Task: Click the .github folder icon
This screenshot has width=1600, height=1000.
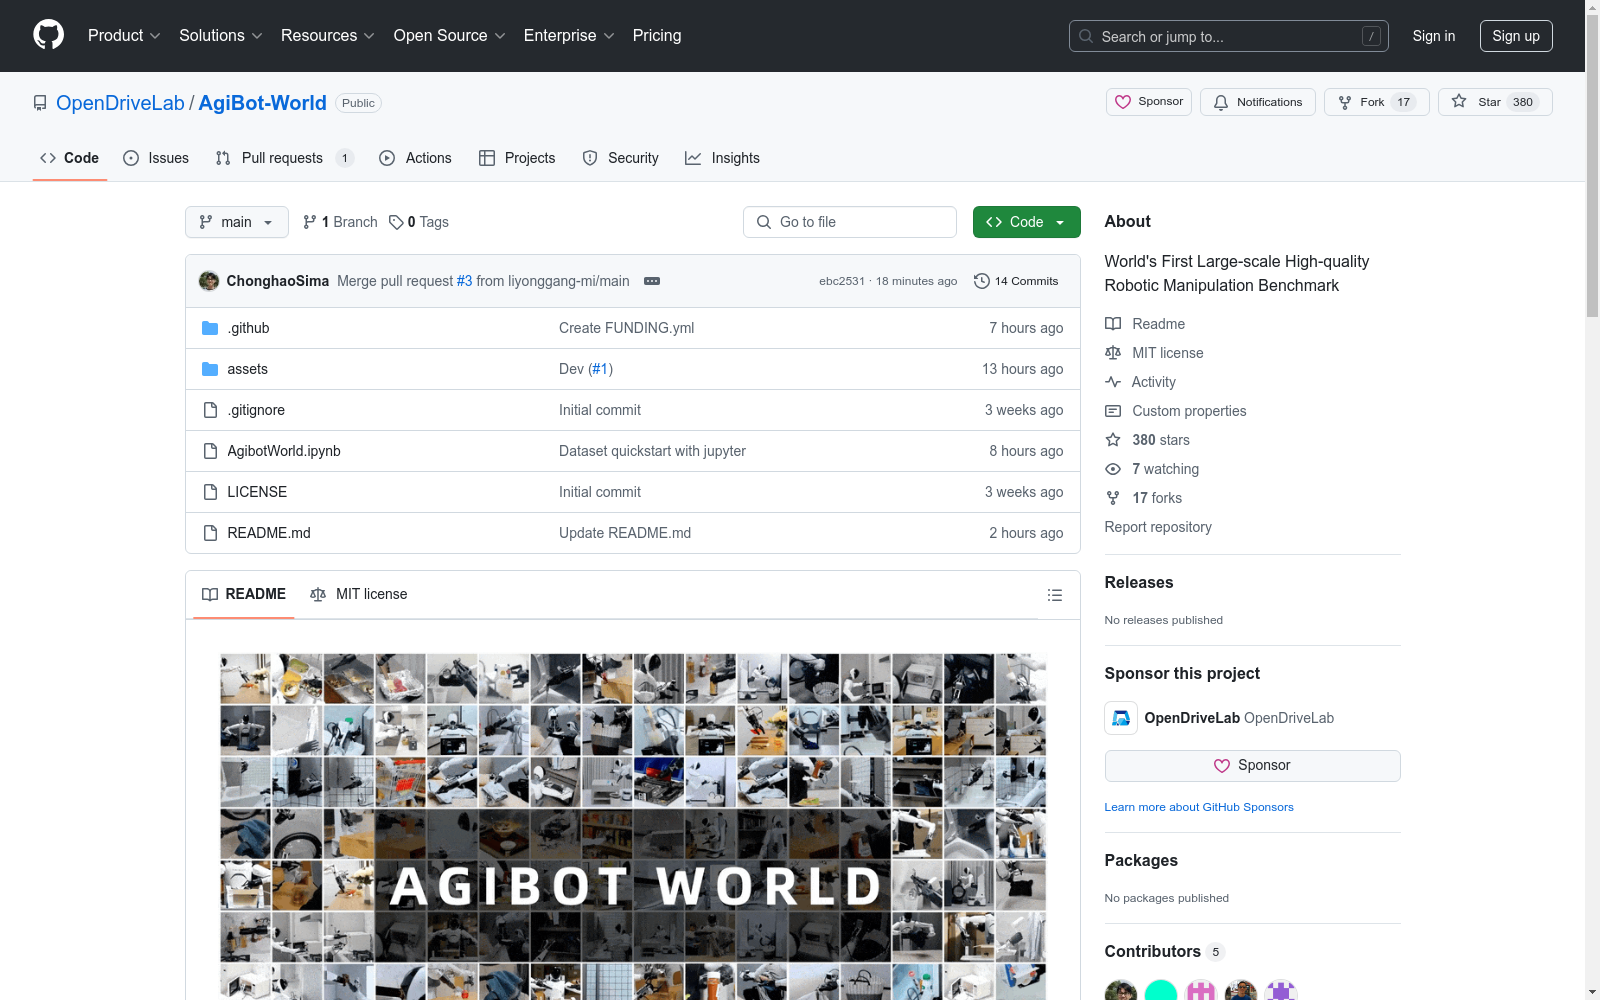Action: tap(210, 328)
